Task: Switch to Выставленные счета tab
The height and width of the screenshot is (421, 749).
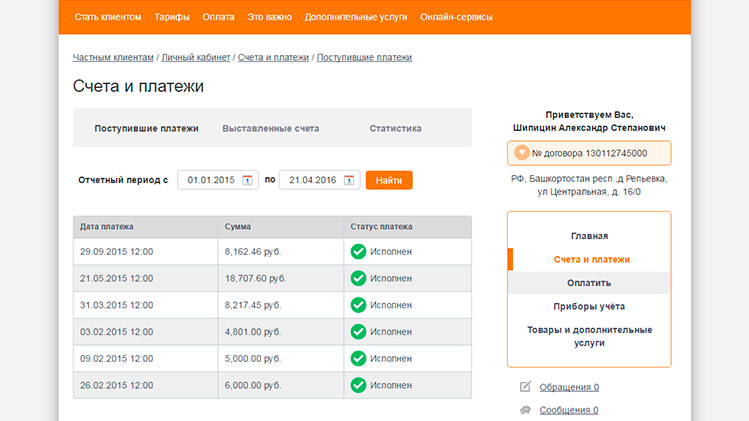Action: (x=271, y=129)
